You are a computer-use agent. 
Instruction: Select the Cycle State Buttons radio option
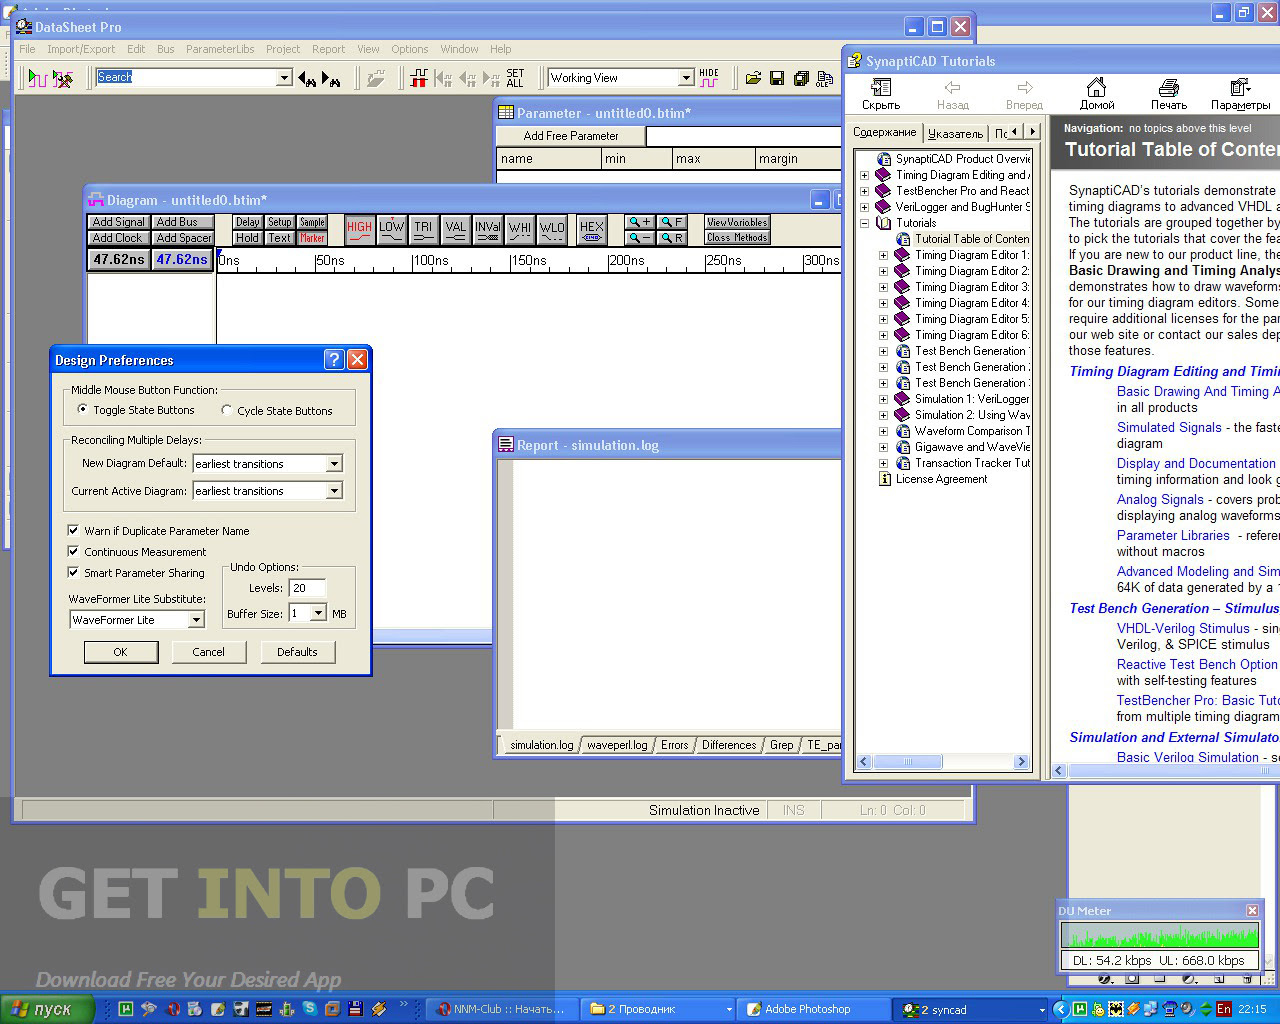click(x=227, y=410)
